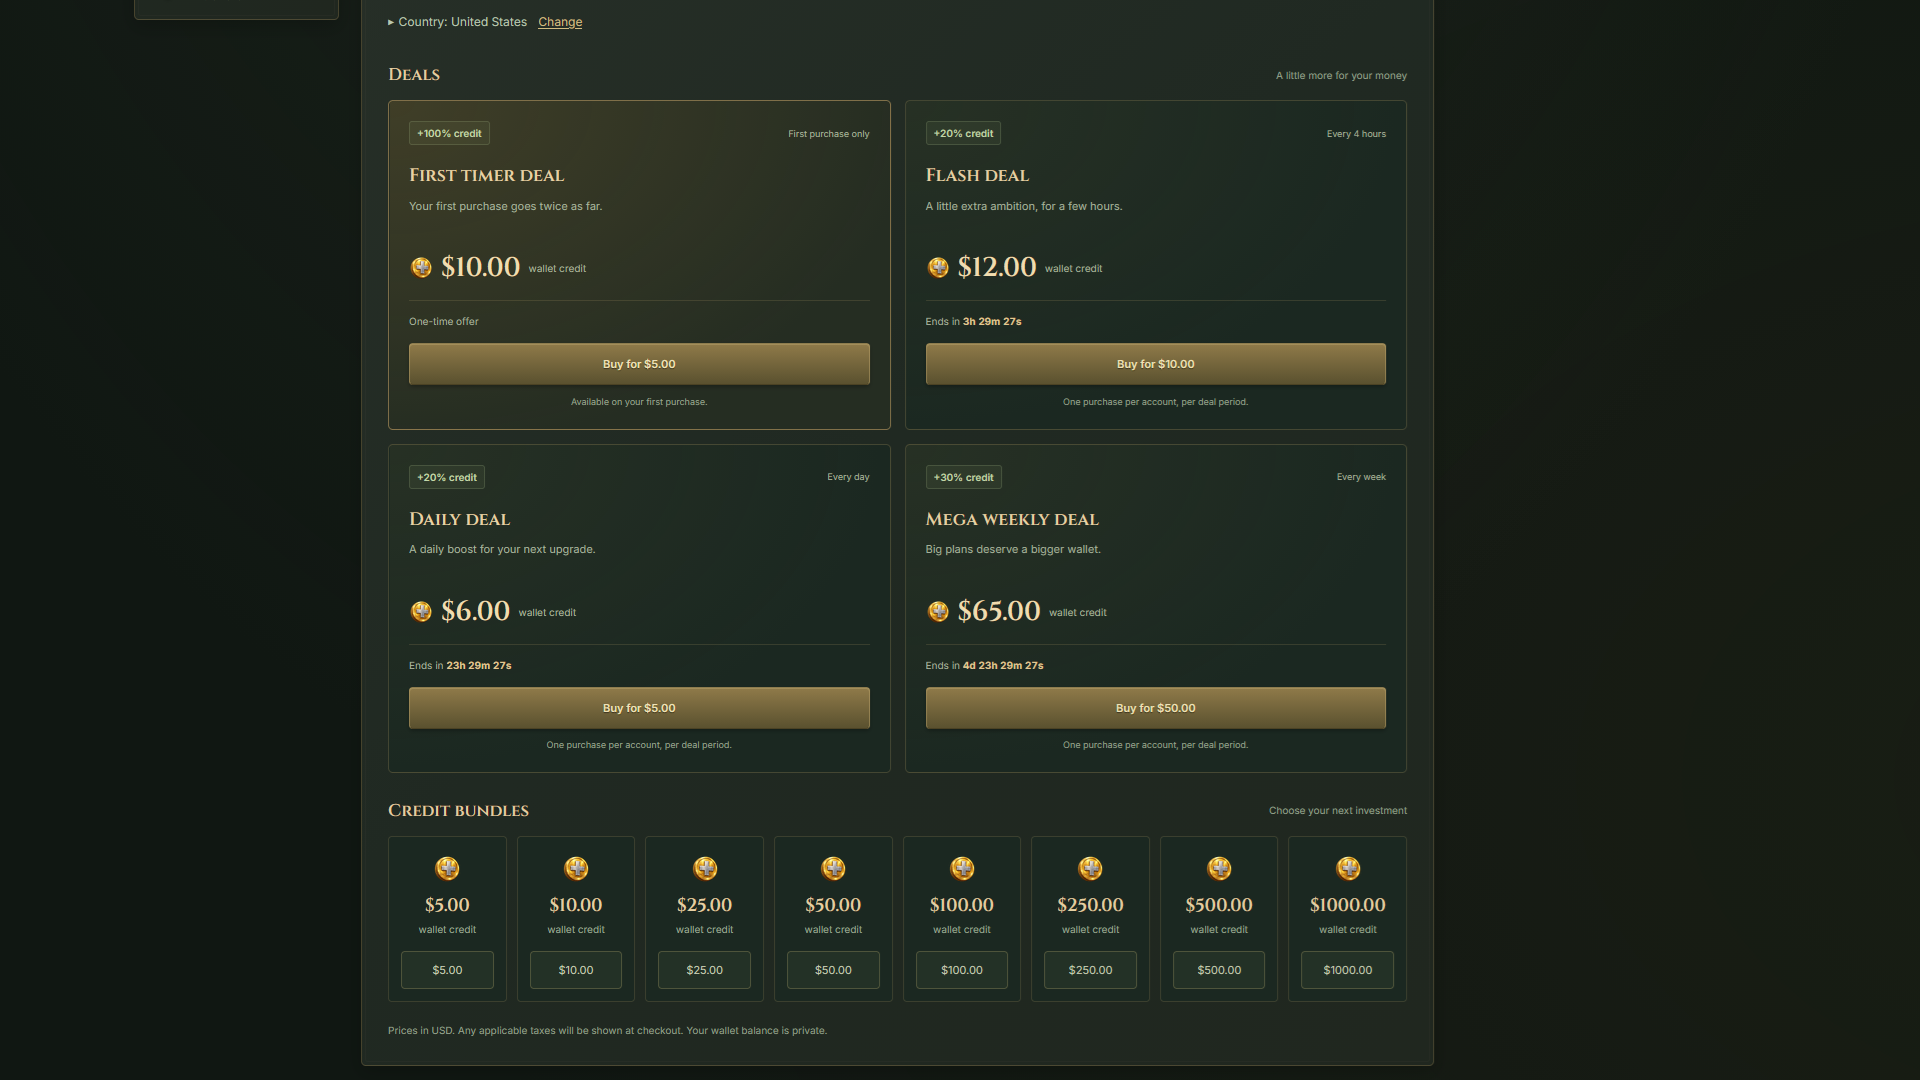Image resolution: width=1920 pixels, height=1080 pixels.
Task: Click the coin icon on $5.00 credit bundle
Action: pyautogui.click(x=447, y=868)
